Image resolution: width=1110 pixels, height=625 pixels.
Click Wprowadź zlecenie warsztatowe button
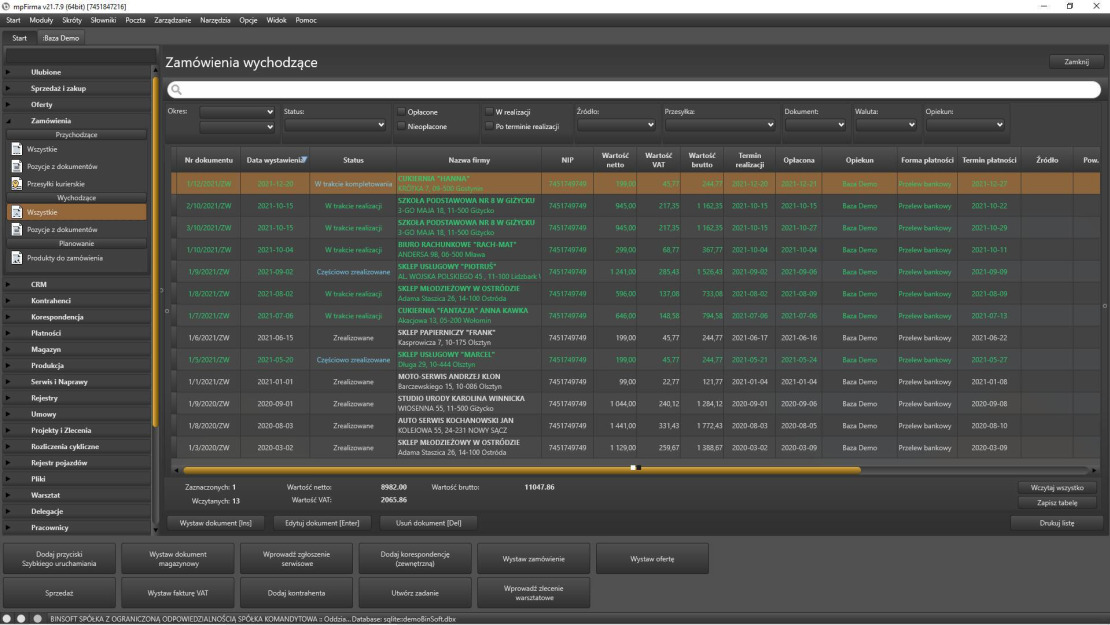tap(534, 593)
